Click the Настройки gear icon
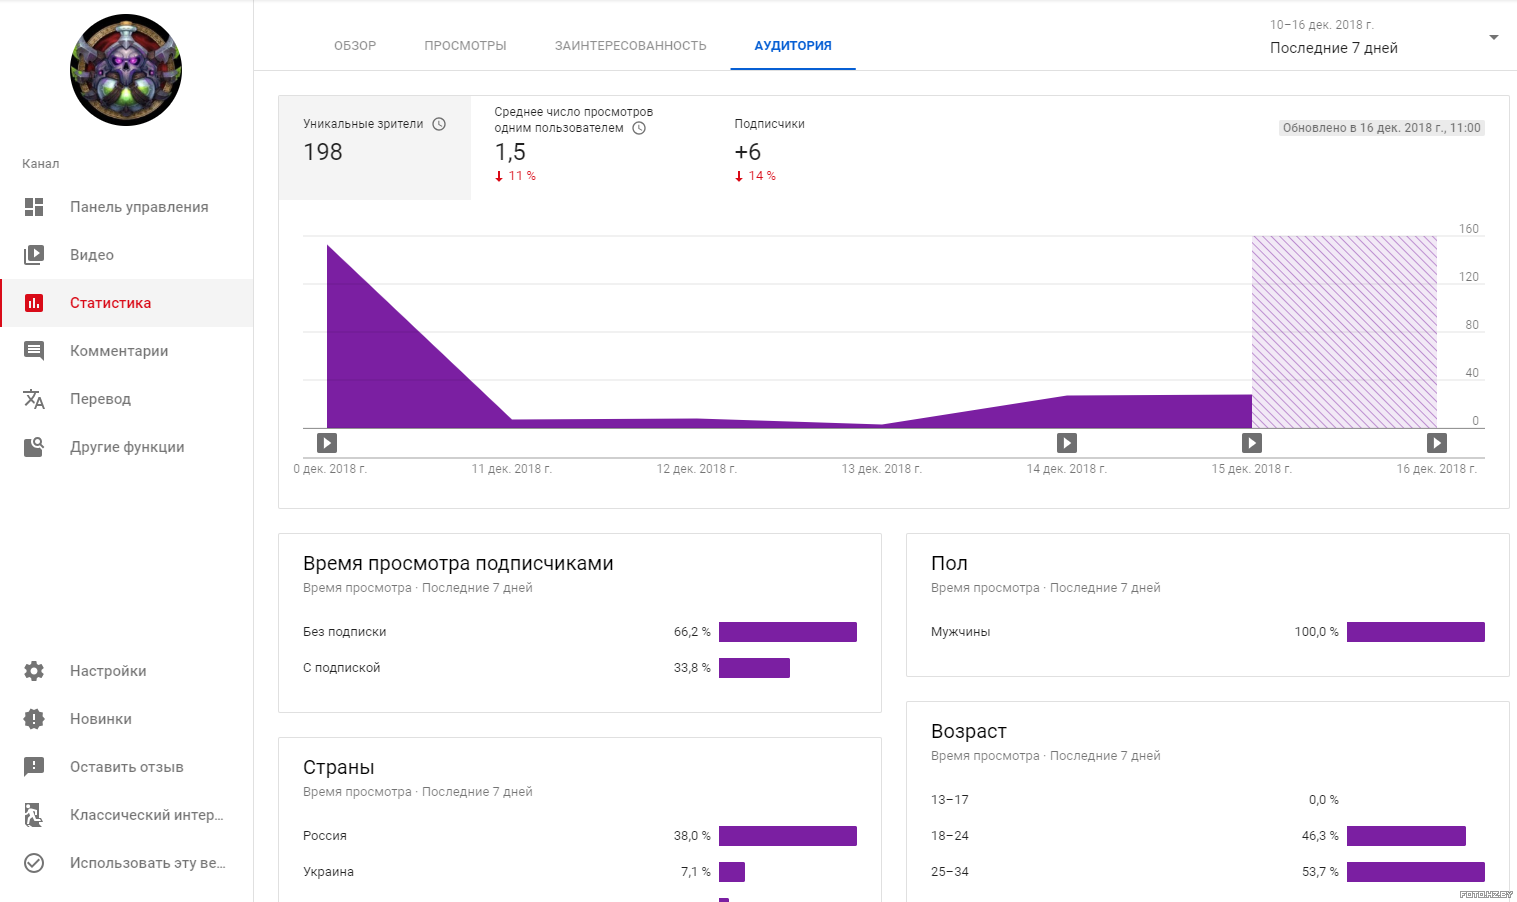 click(34, 671)
